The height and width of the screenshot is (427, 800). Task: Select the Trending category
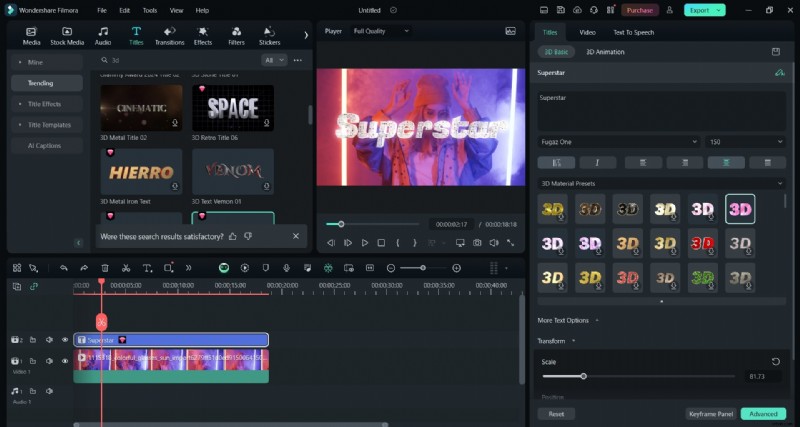pyautogui.click(x=47, y=83)
